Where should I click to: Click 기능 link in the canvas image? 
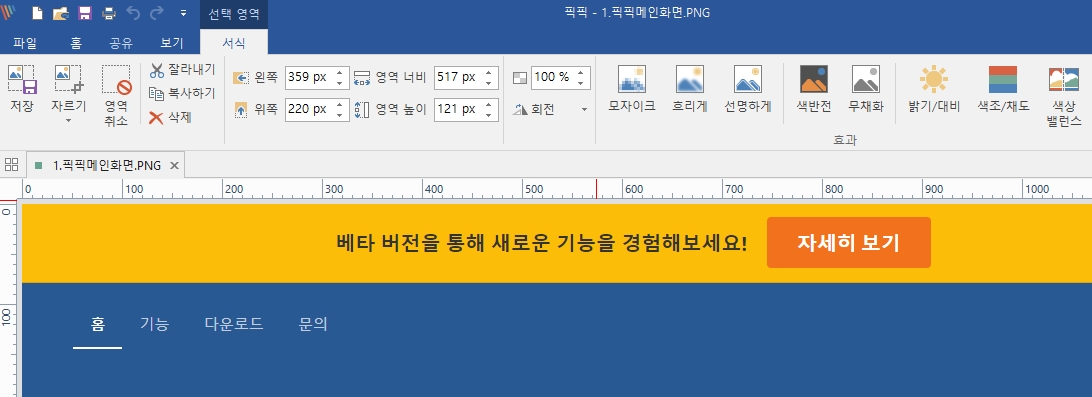(x=155, y=324)
